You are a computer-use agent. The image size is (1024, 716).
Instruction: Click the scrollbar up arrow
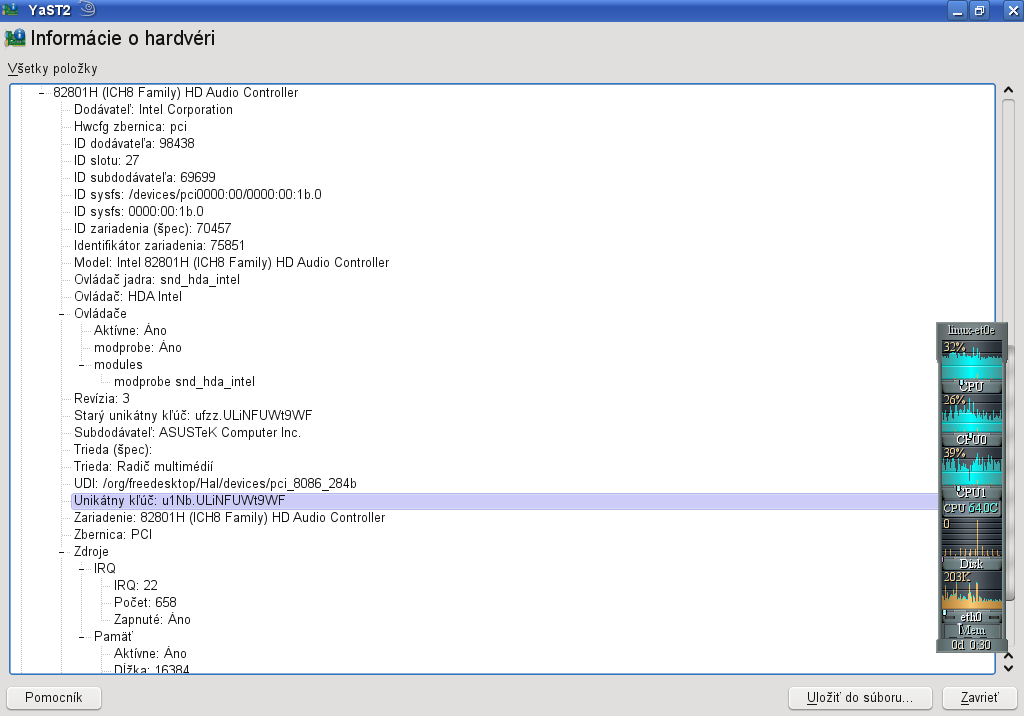[1008, 90]
